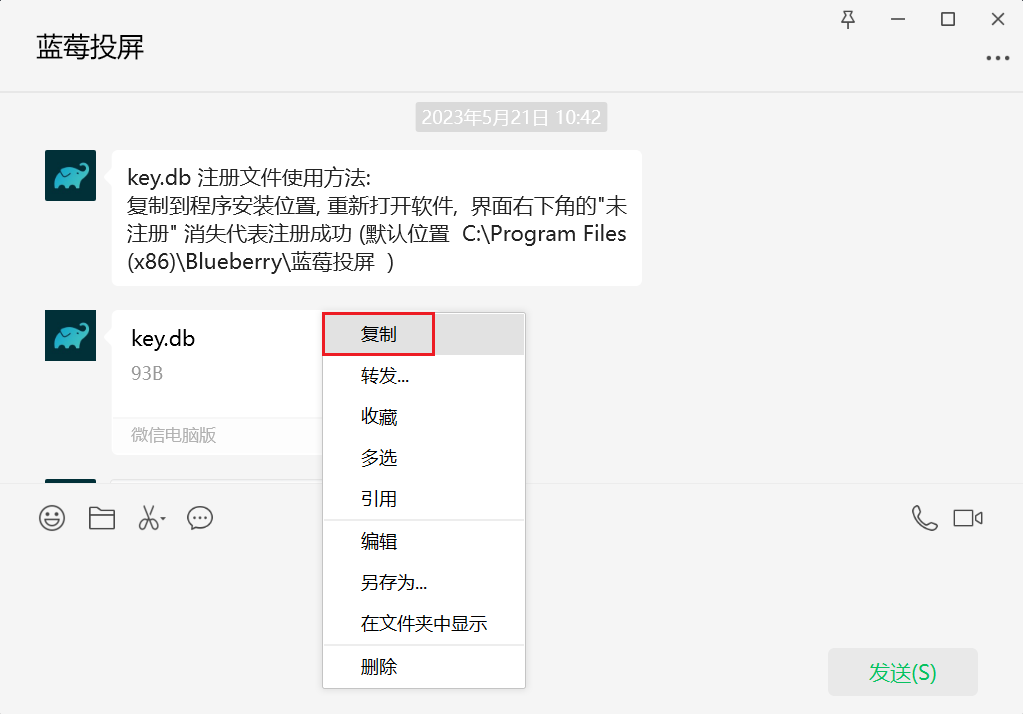
Task: Choose 另存为... to save file
Action: (394, 583)
